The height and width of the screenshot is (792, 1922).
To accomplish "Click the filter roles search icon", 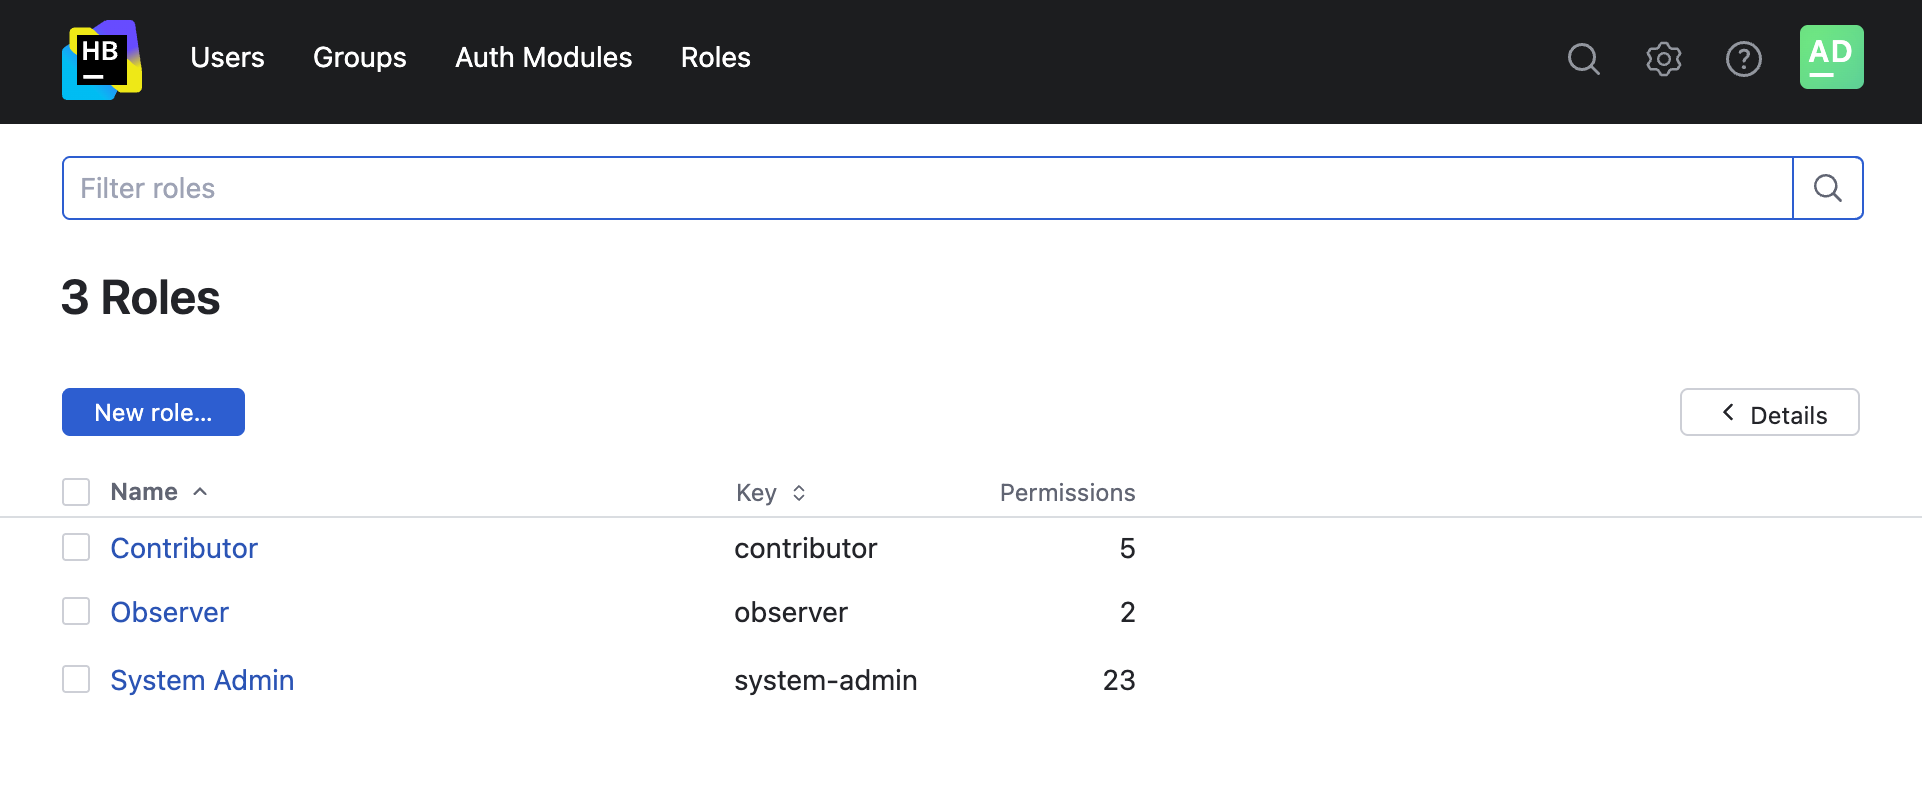I will pyautogui.click(x=1827, y=188).
